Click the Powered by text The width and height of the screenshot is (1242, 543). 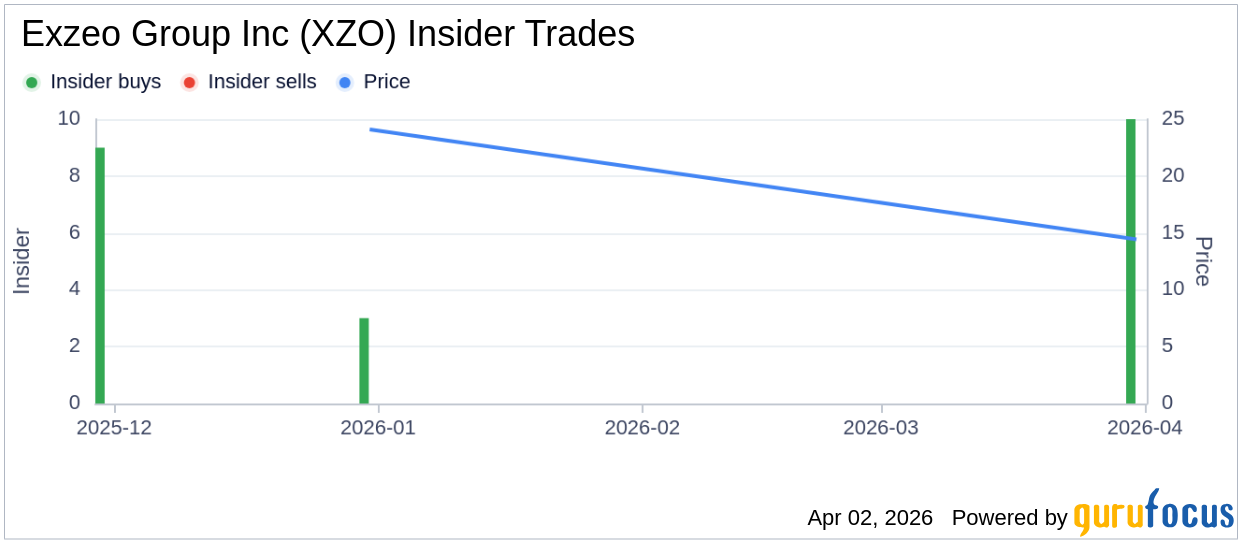(x=1009, y=518)
